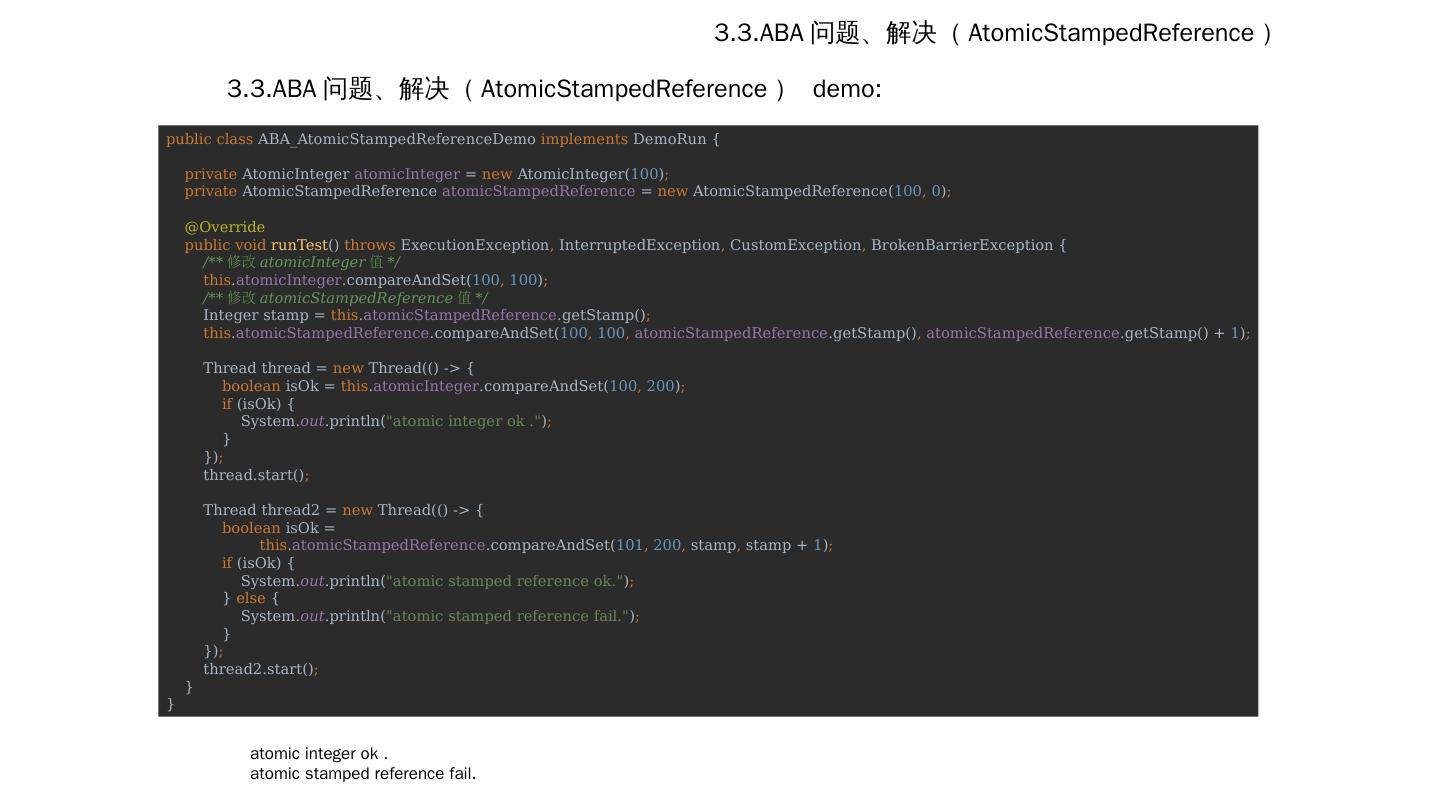Click the @Override annotation
1440x810 pixels.
[224, 227]
